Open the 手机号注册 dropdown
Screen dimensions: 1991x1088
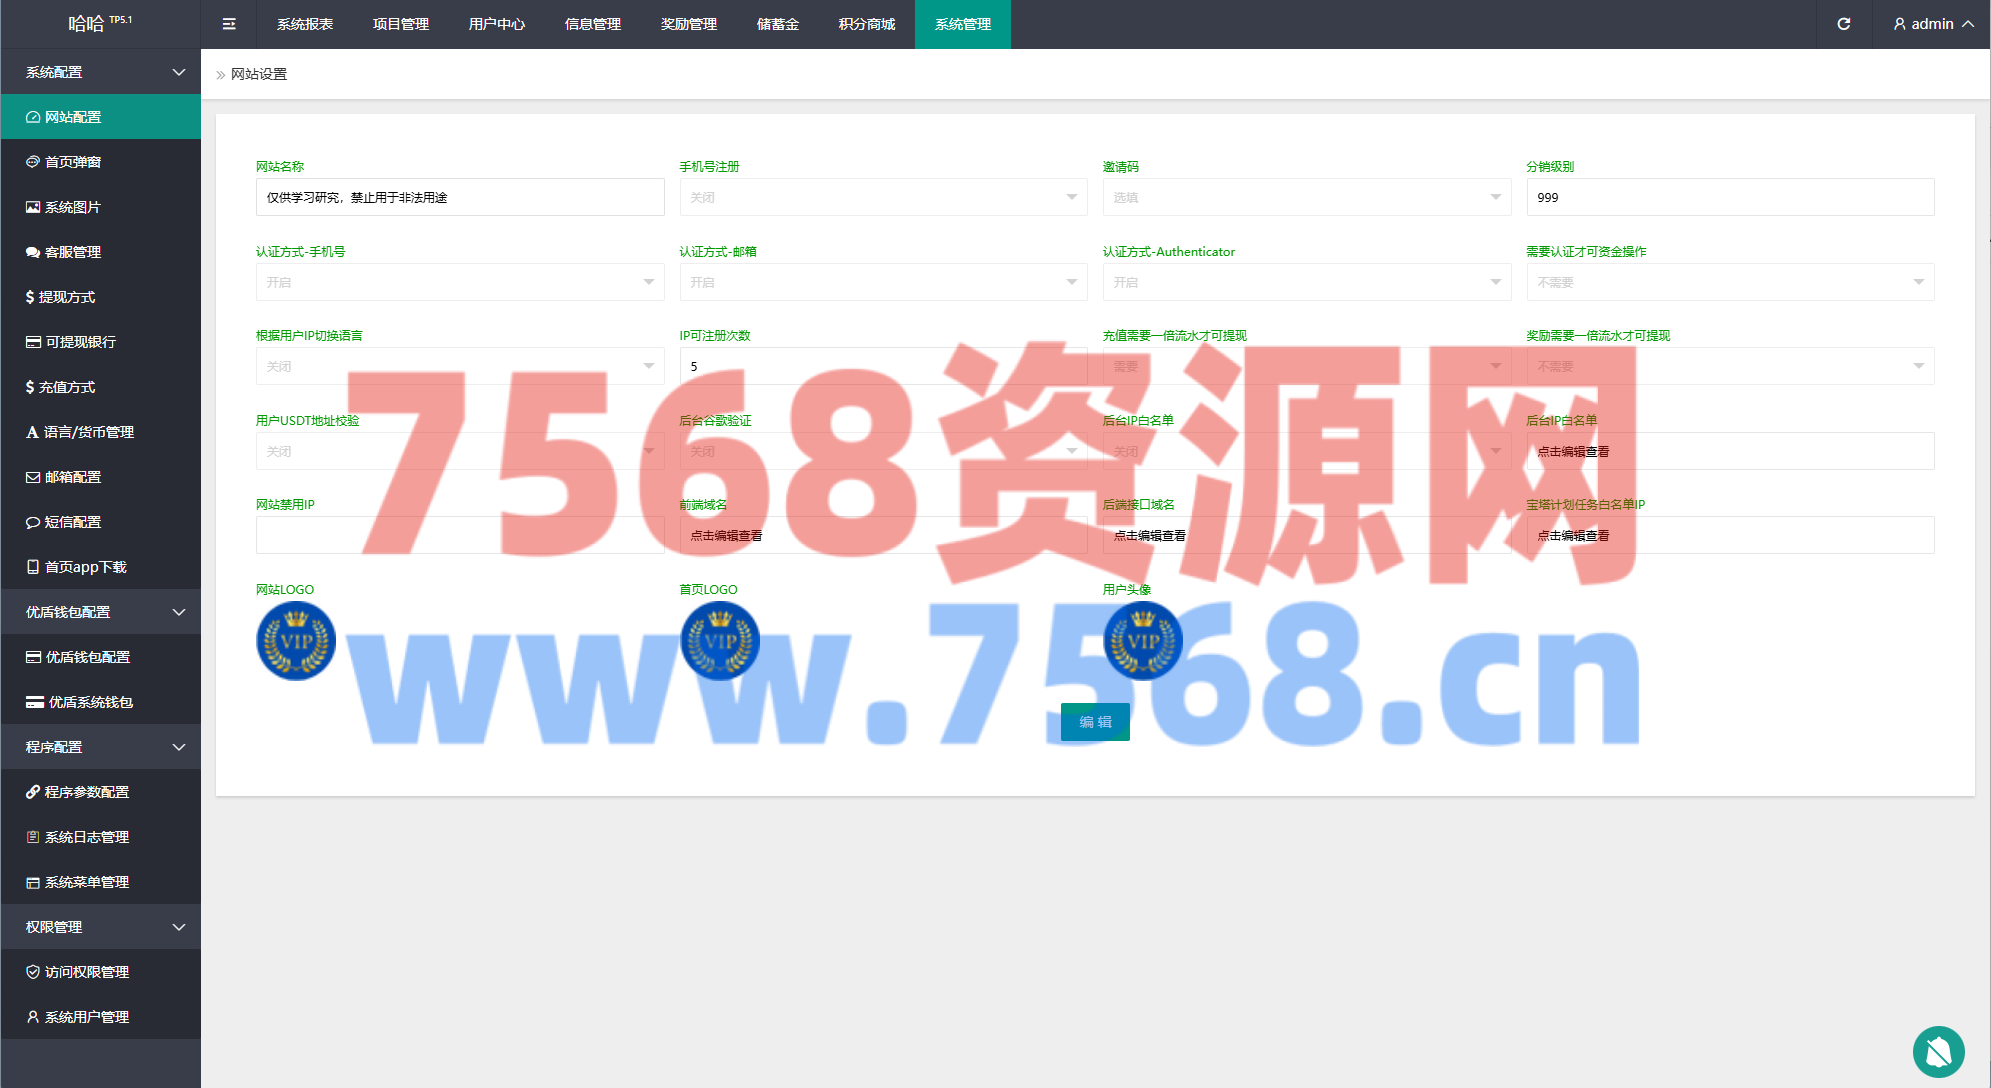(882, 197)
